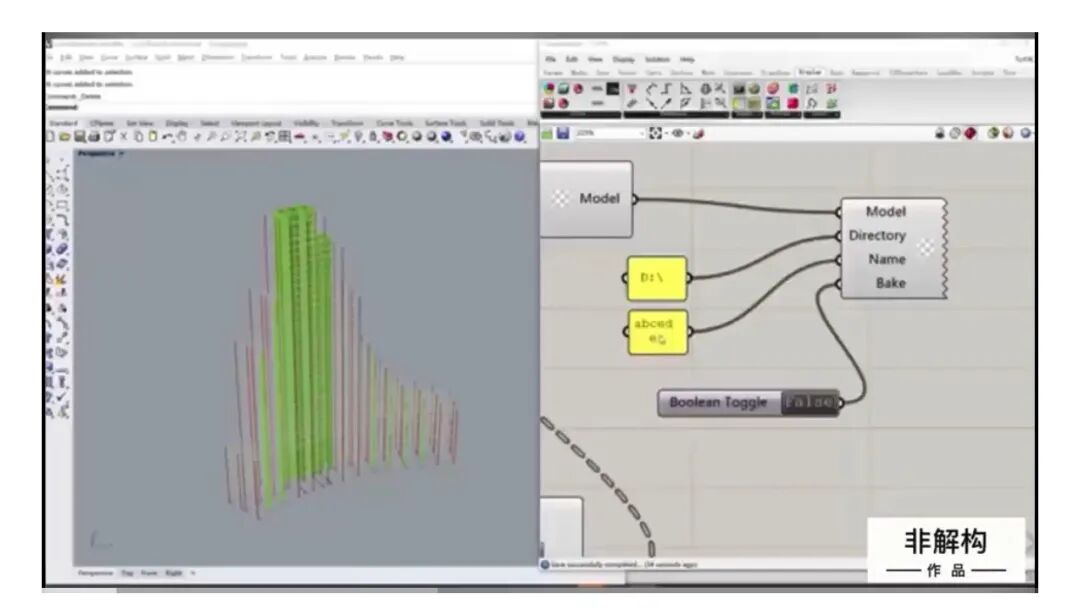Image resolution: width=1080 pixels, height=614 pixels.
Task: Toggle the Boolean Toggle False value
Action: click(810, 402)
